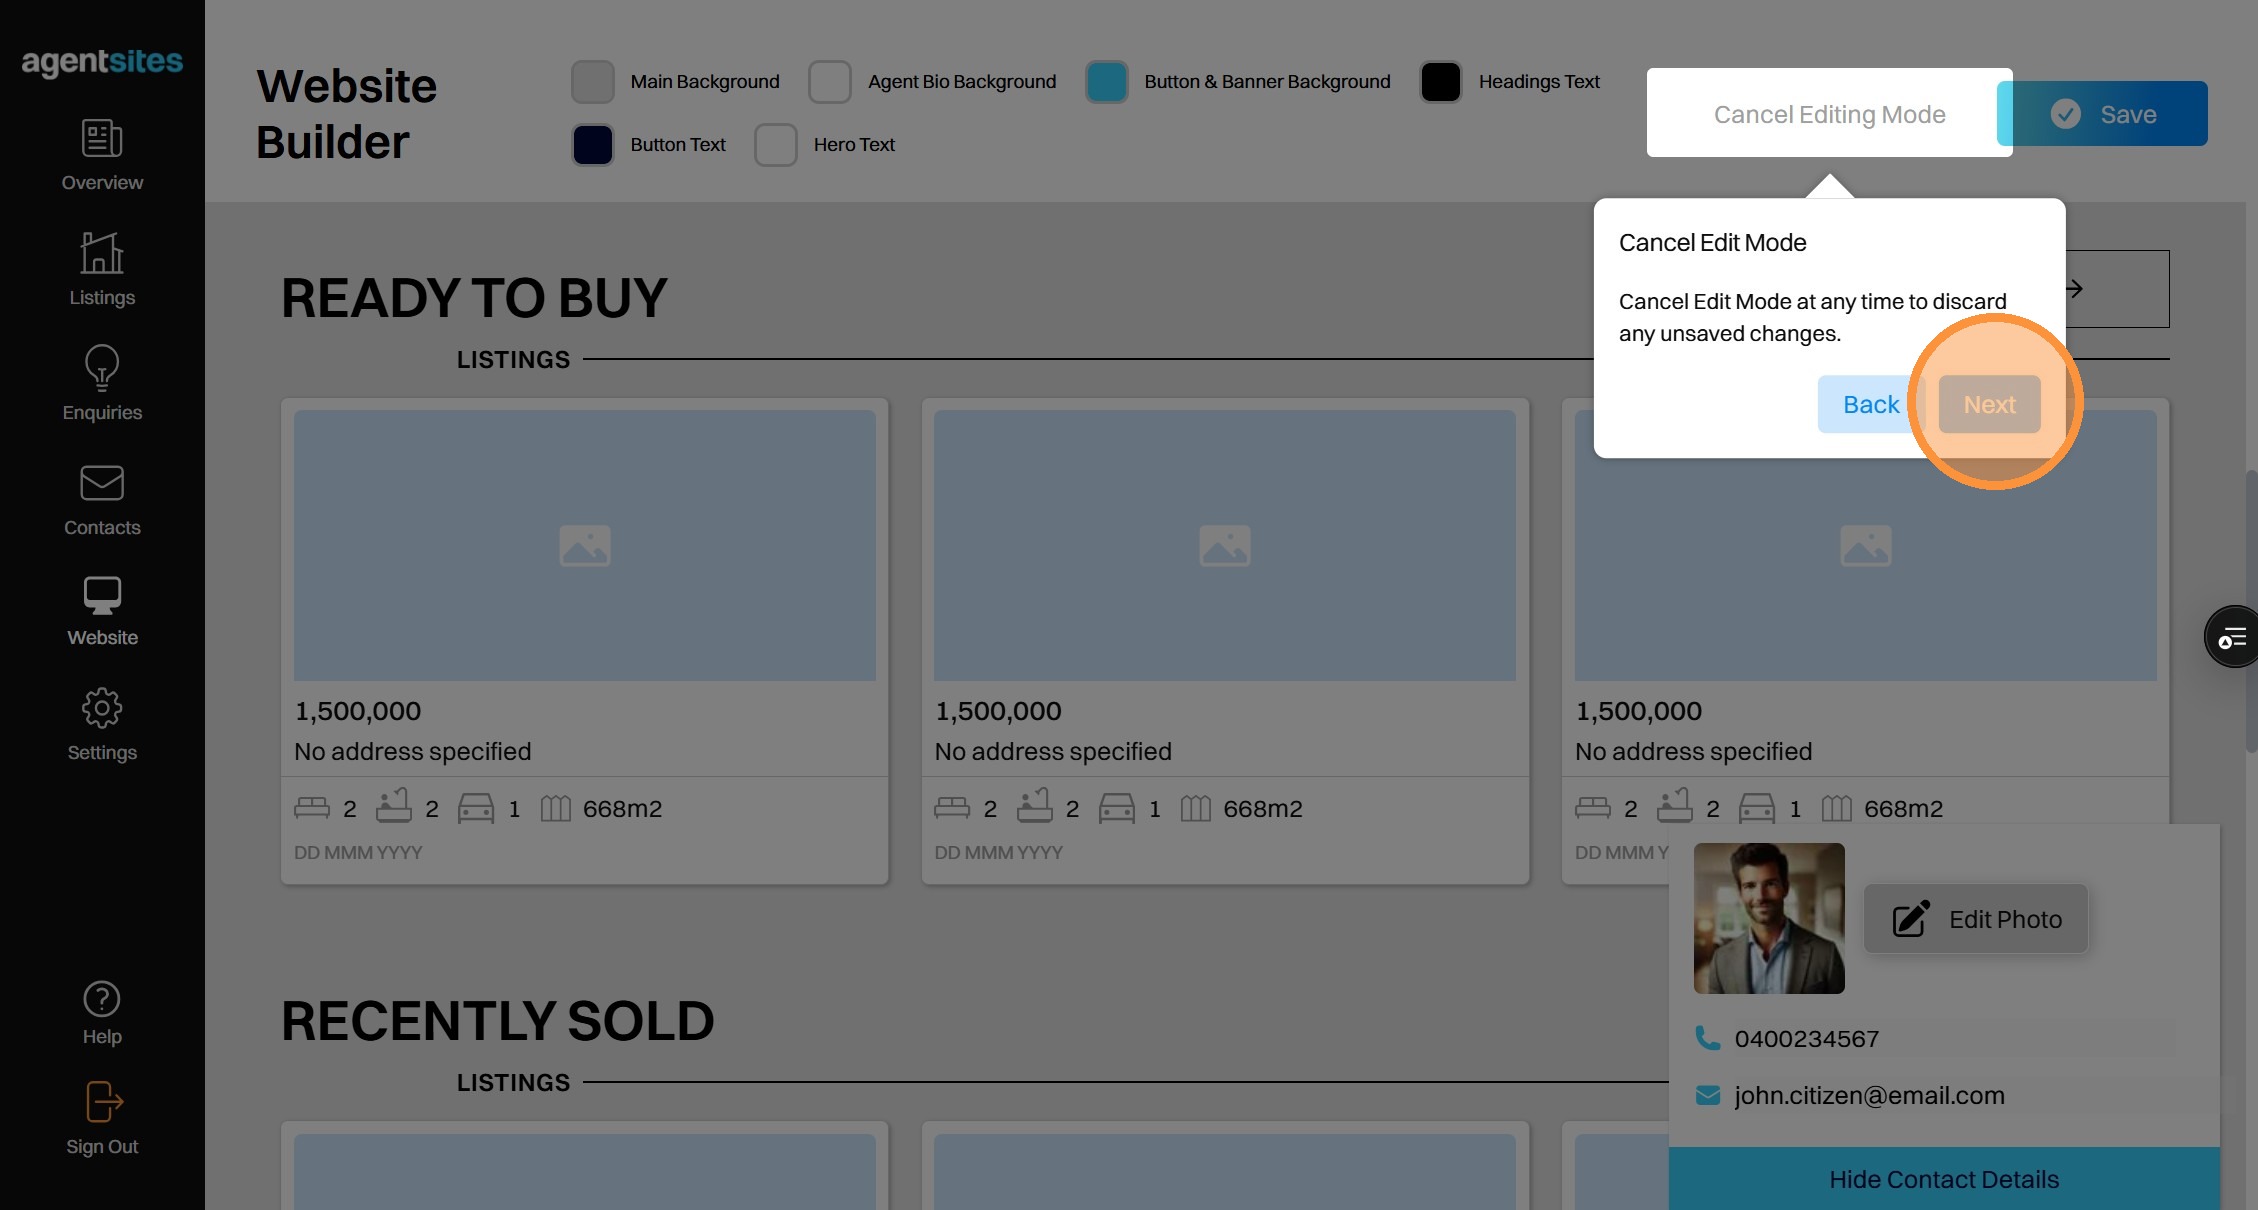
Task: Click Next in the tour popup
Action: (x=1989, y=405)
